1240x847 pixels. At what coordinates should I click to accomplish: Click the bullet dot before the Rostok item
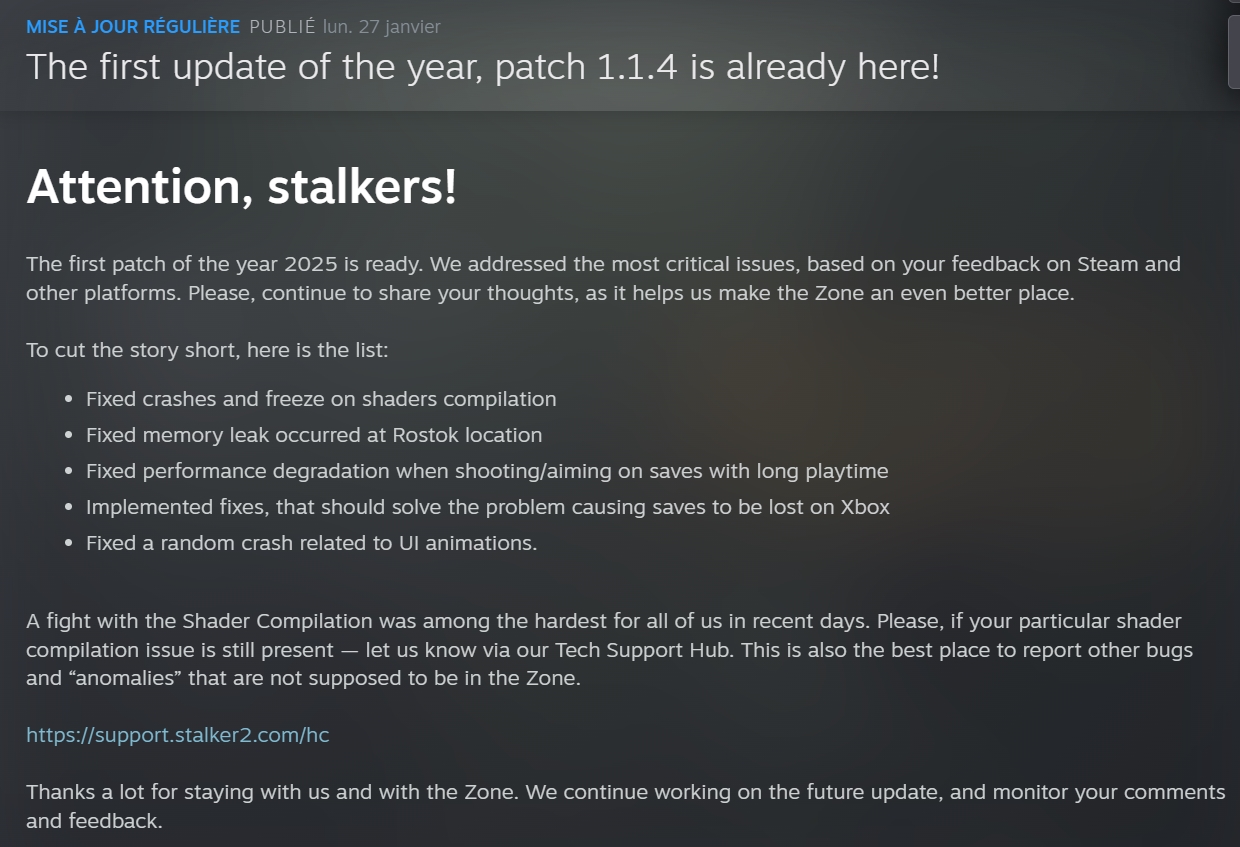tap(68, 436)
